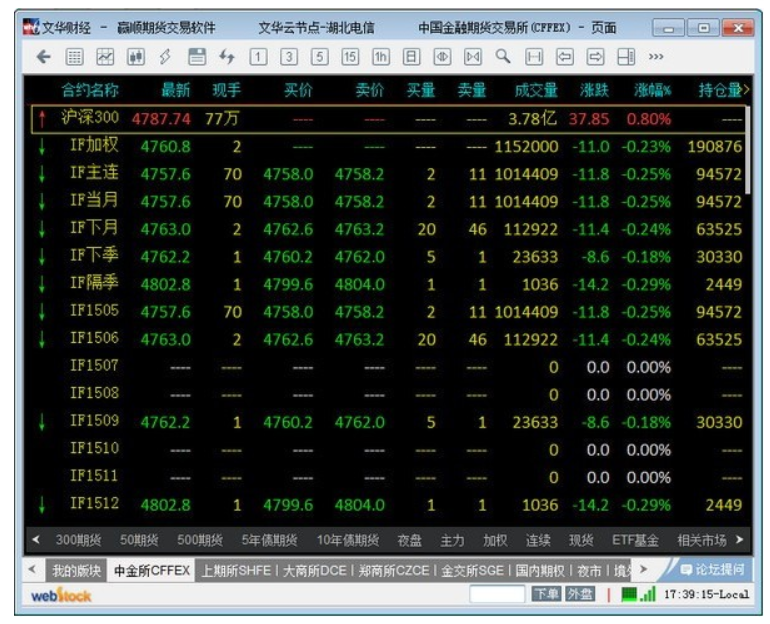This screenshot has width=770, height=624.
Task: Choose the 1h period toolbar button
Action: tap(380, 58)
